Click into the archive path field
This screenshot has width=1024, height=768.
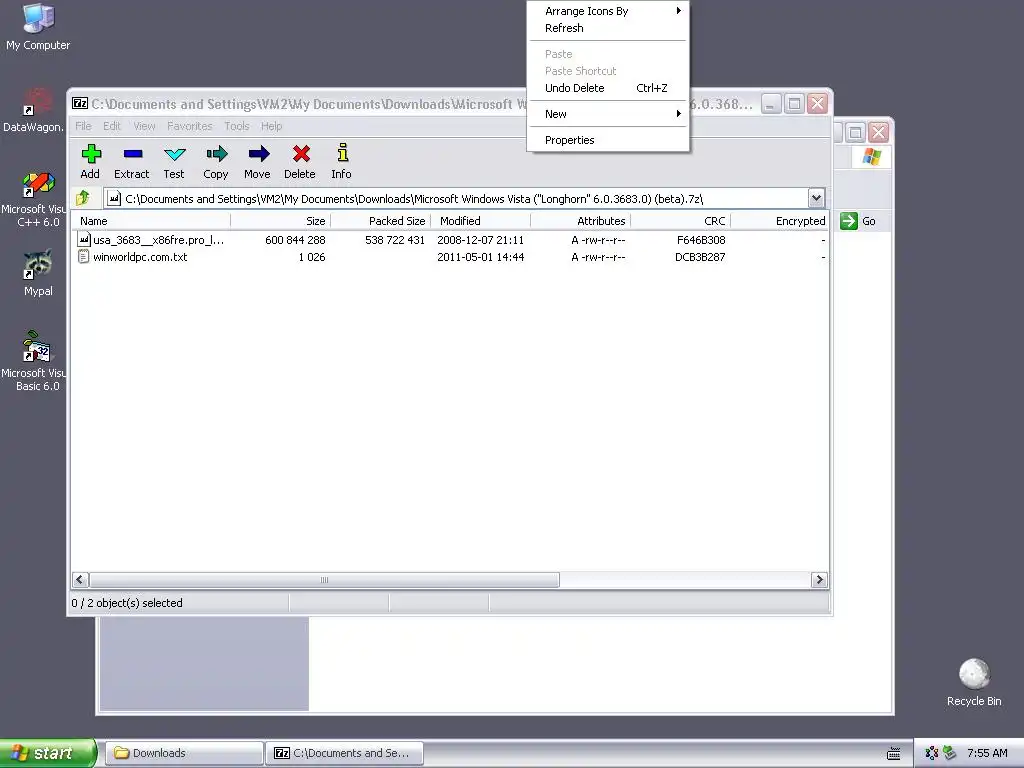455,199
